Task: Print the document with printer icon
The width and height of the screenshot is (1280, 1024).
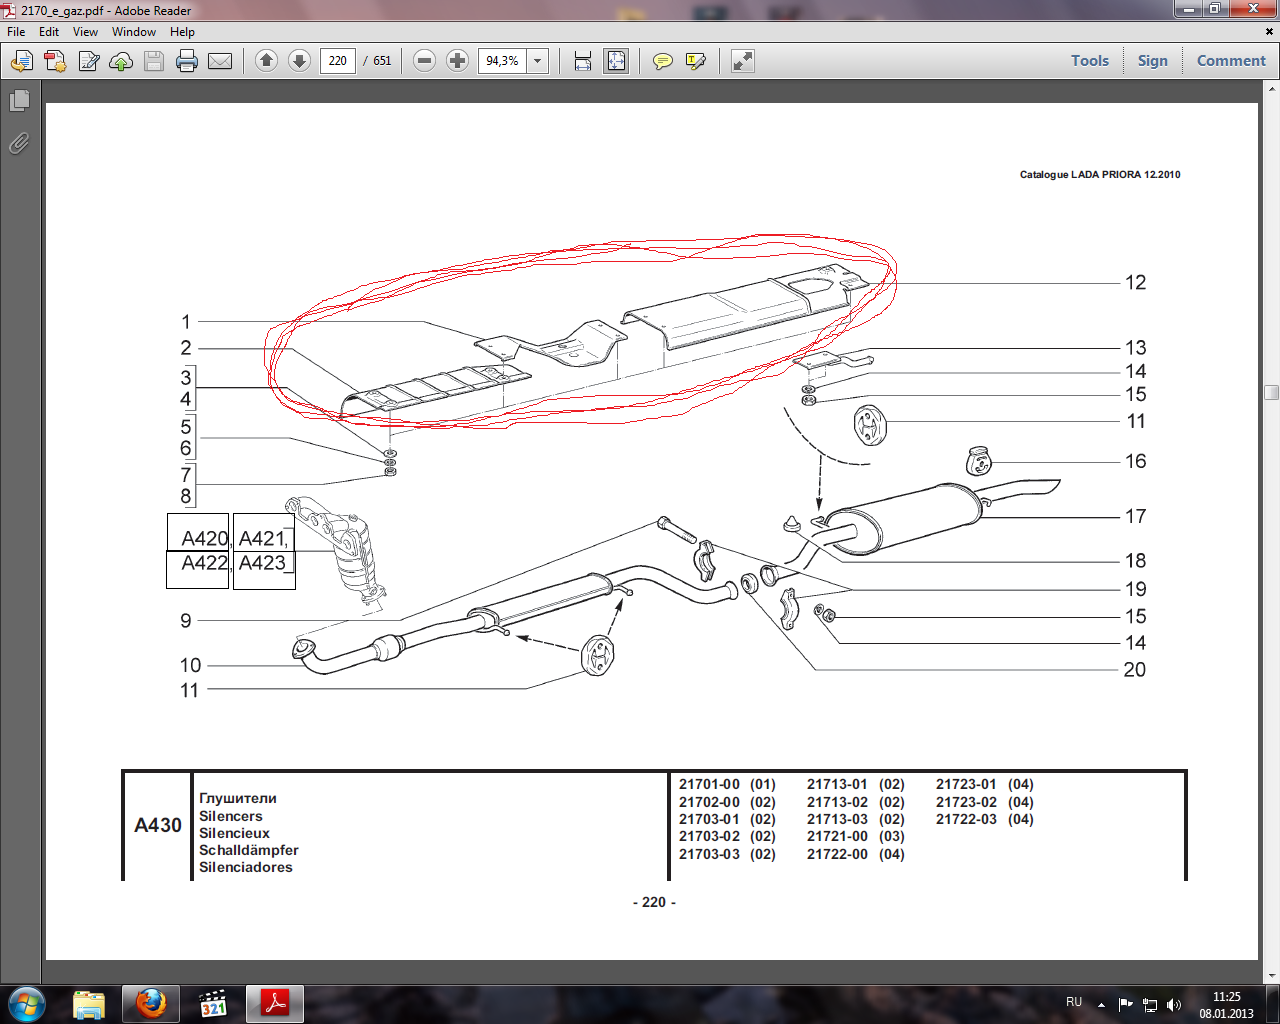Action: 187,61
